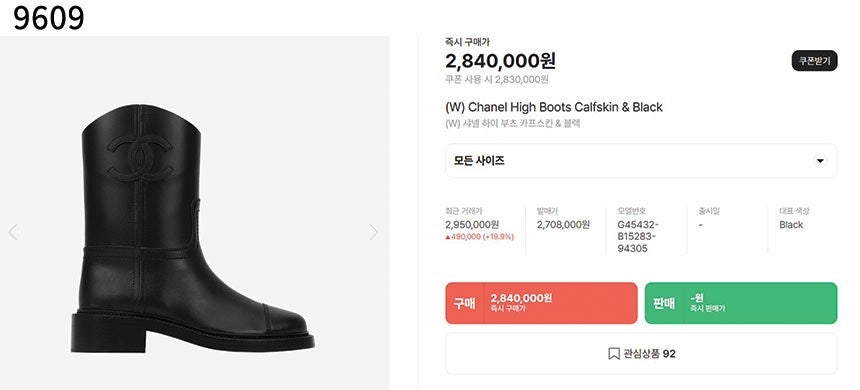Click the green 판매 sell button
Viewport: 860px width, 390px height.
(x=741, y=303)
